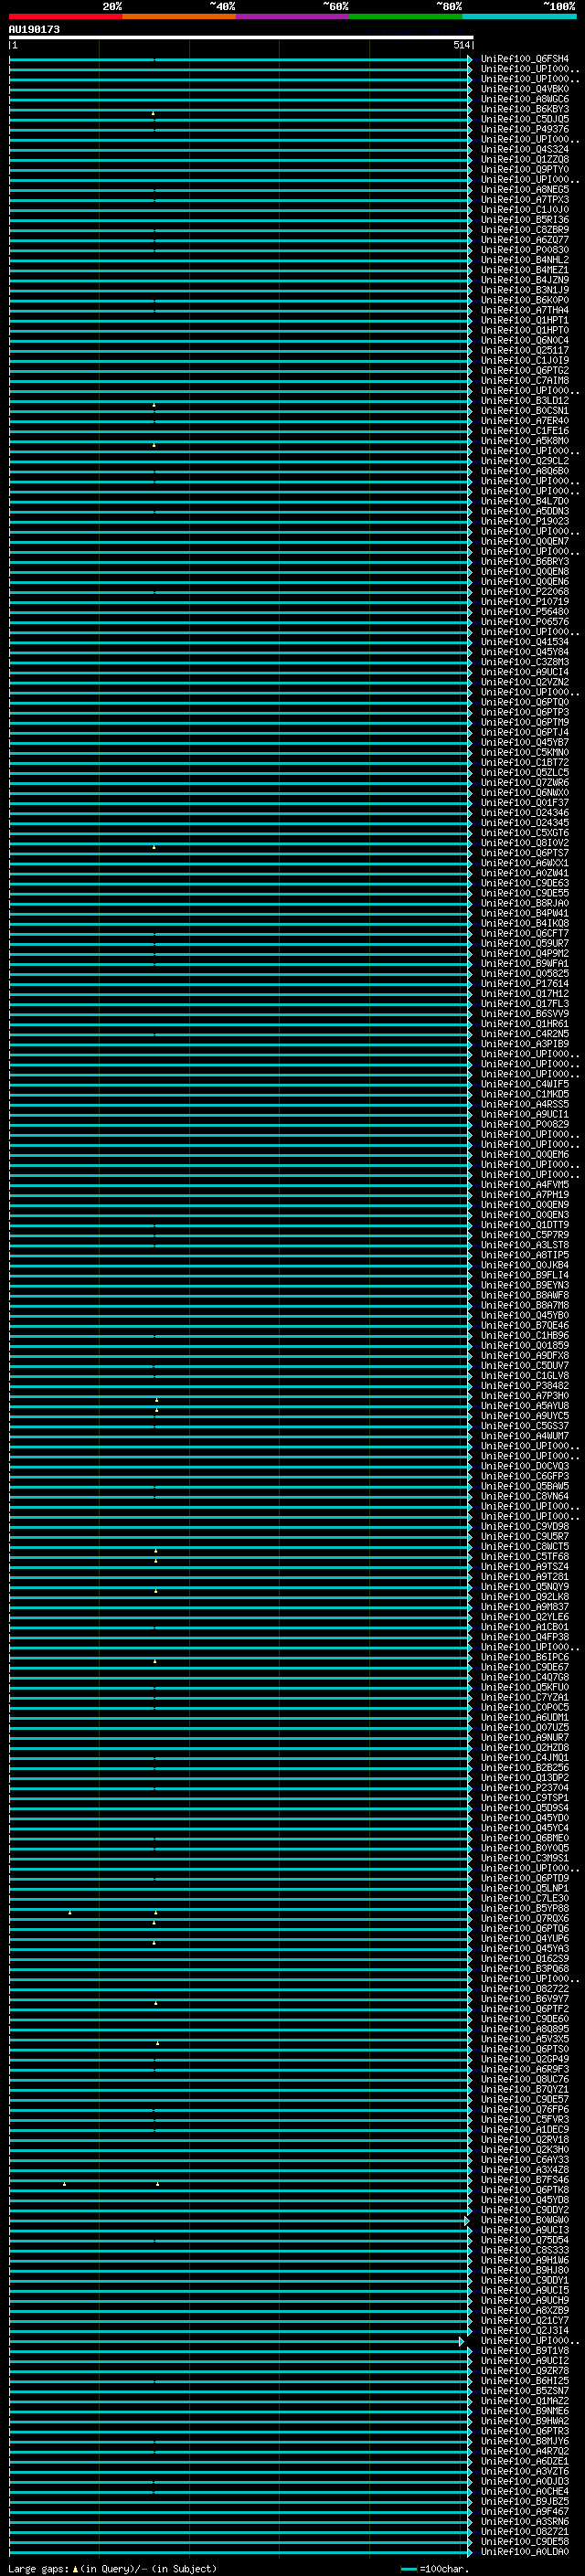Select hit UniRef100_B8RJA0
The width and height of the screenshot is (585, 2576).
525,903
